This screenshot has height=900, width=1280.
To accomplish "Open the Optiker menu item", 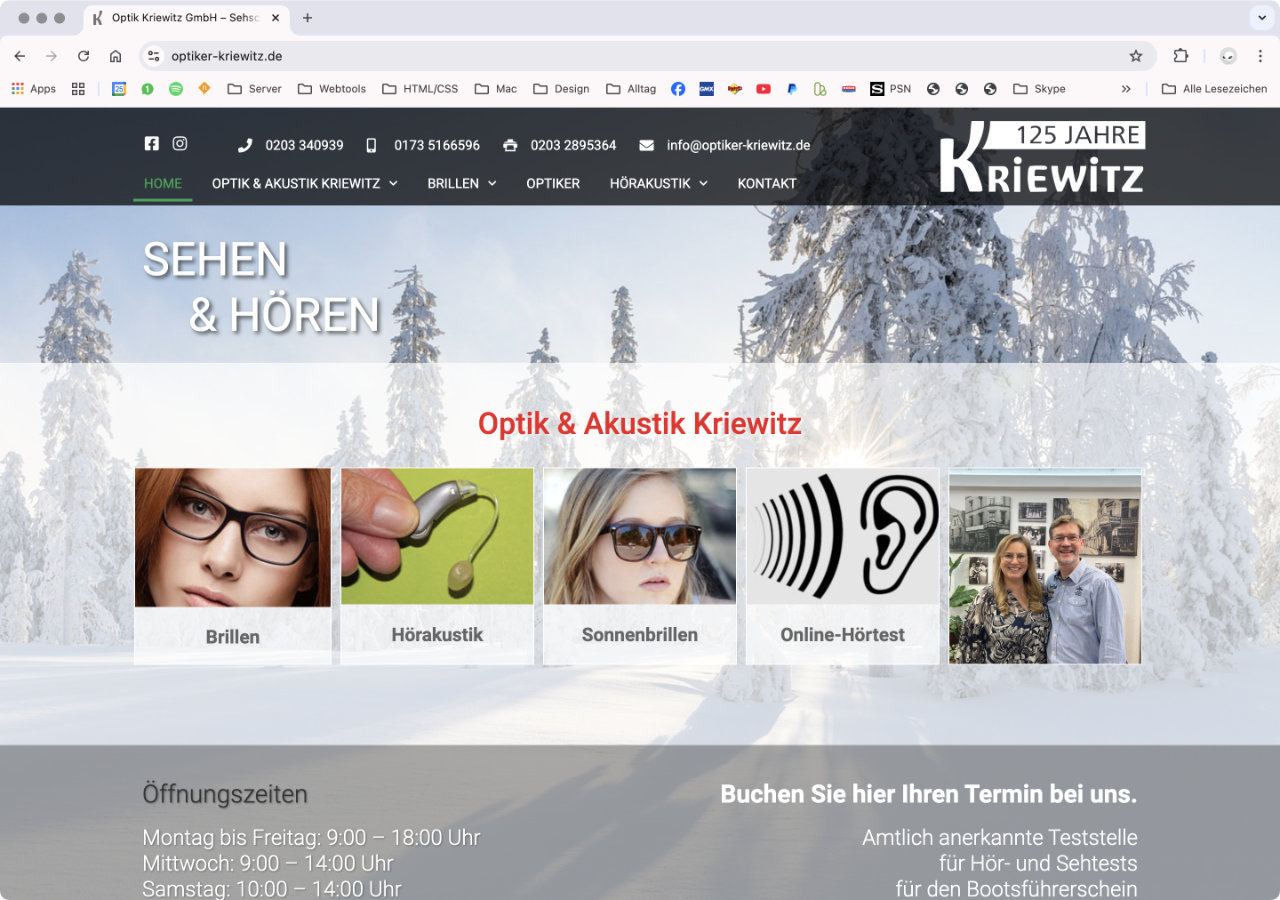I will coord(553,183).
